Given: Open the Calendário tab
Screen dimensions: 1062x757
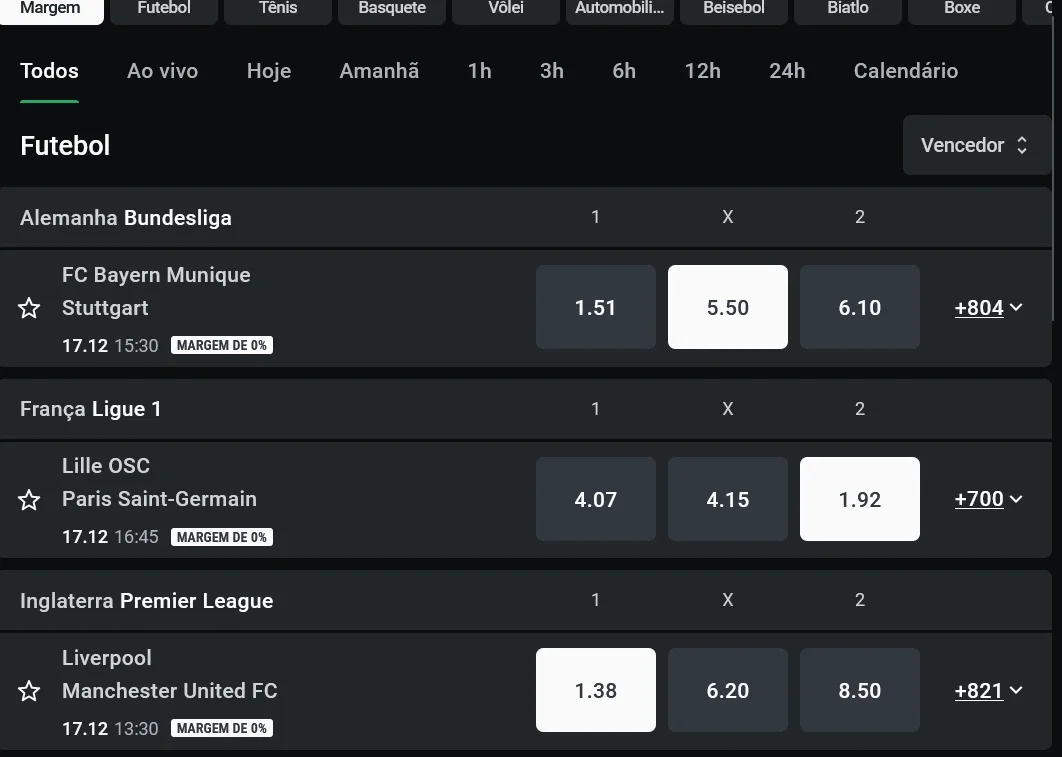Looking at the screenshot, I should [905, 71].
